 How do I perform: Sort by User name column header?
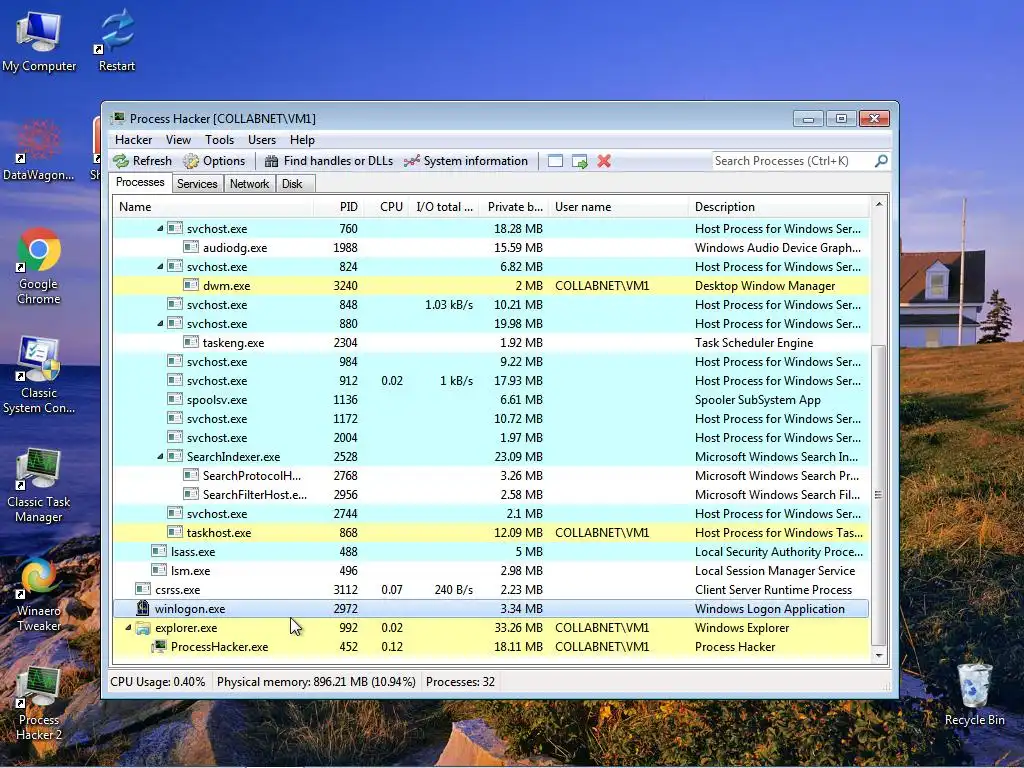(618, 207)
